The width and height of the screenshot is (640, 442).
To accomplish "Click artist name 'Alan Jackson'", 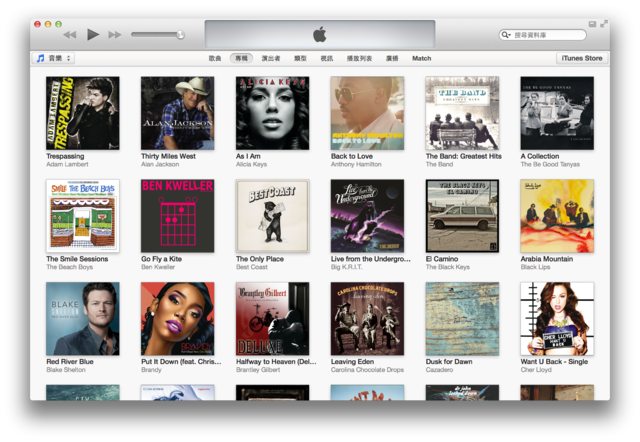I will pos(160,164).
